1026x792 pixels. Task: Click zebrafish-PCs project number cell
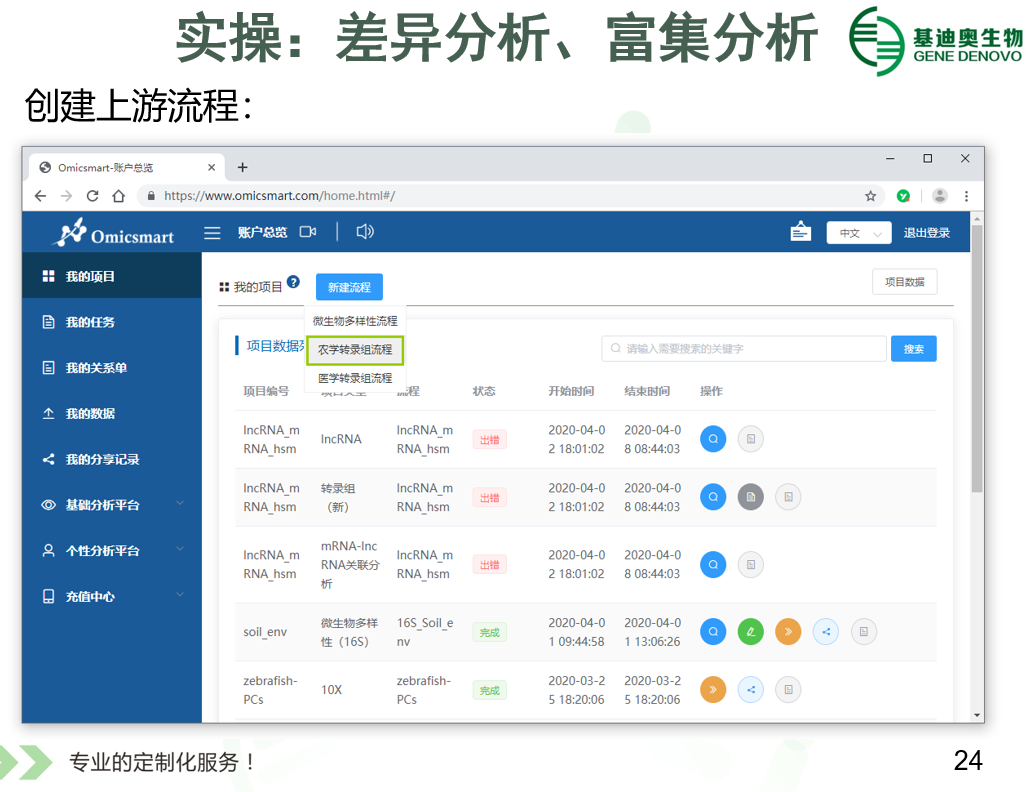(x=270, y=690)
